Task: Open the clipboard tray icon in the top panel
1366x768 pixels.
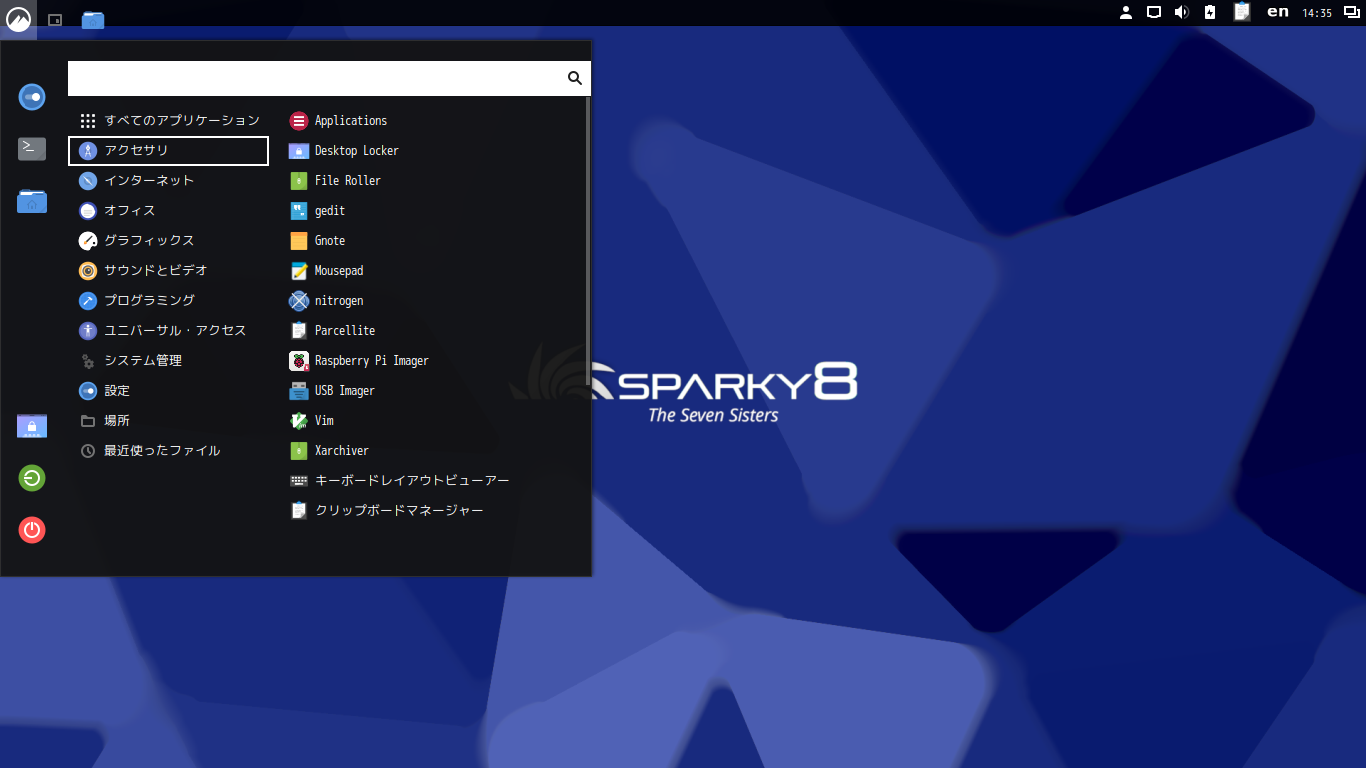Action: click(1242, 12)
